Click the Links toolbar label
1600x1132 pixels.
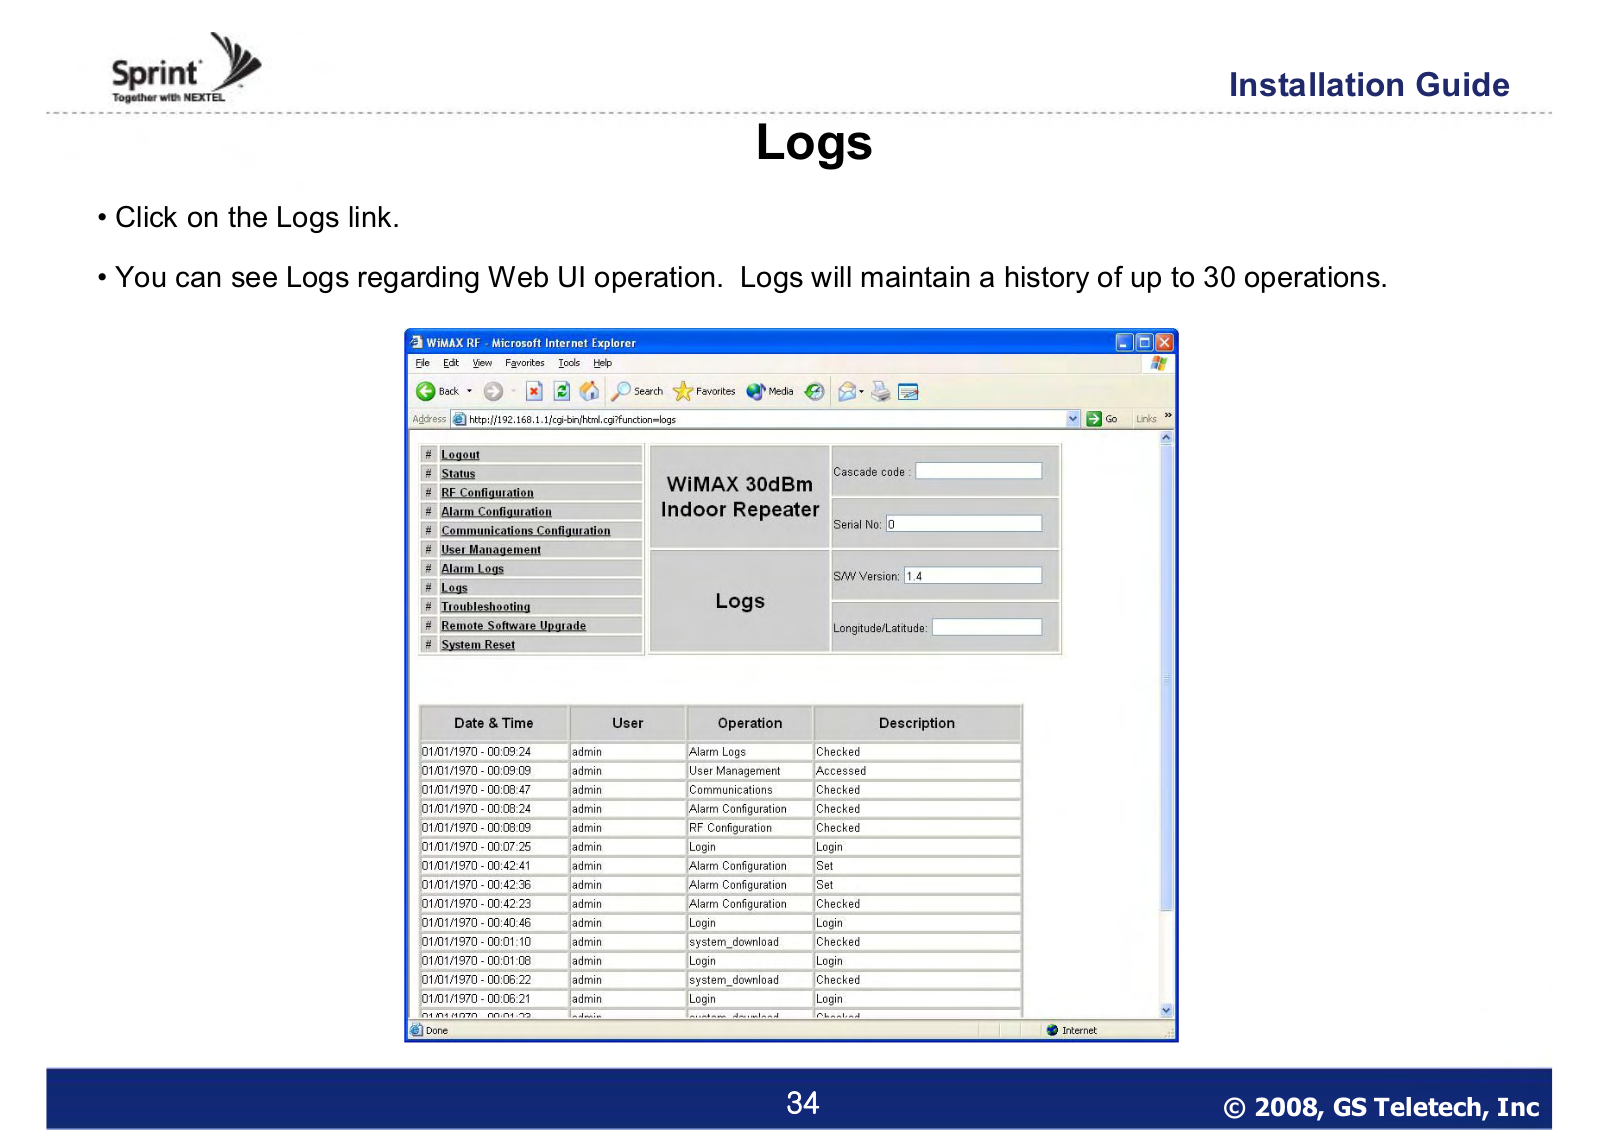pos(1146,419)
